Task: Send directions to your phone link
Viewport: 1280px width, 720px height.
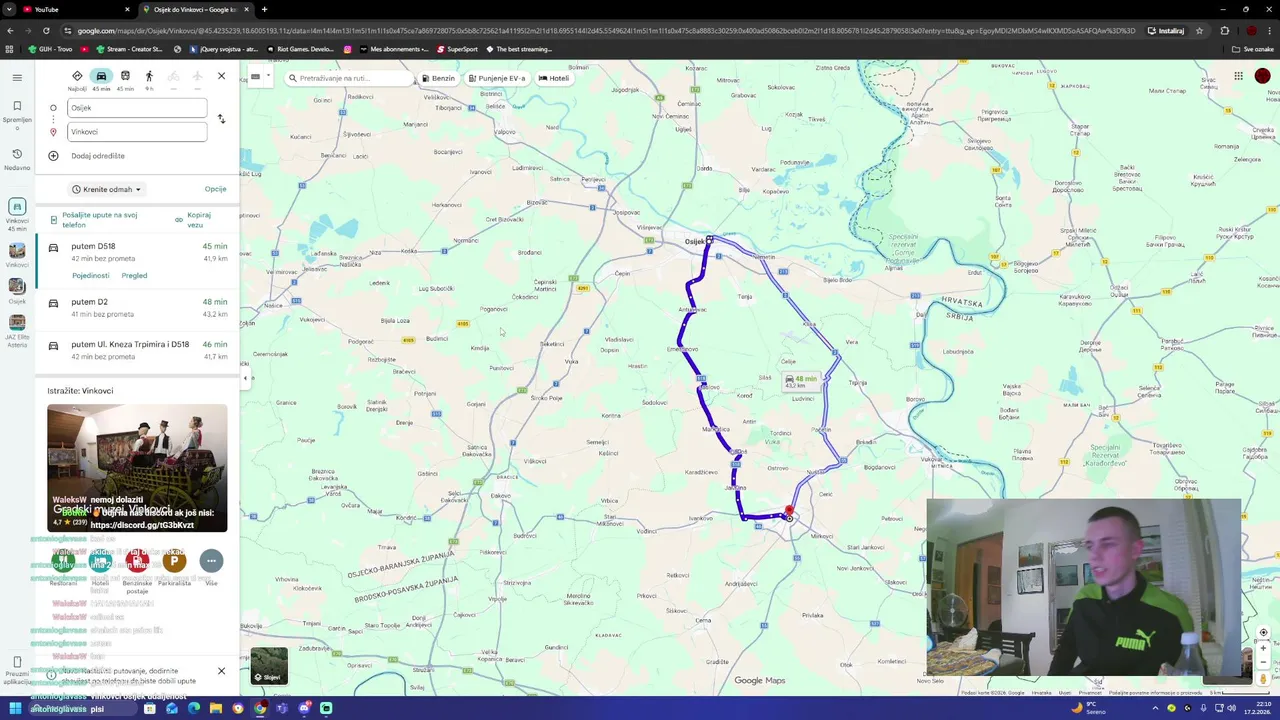Action: (x=99, y=219)
